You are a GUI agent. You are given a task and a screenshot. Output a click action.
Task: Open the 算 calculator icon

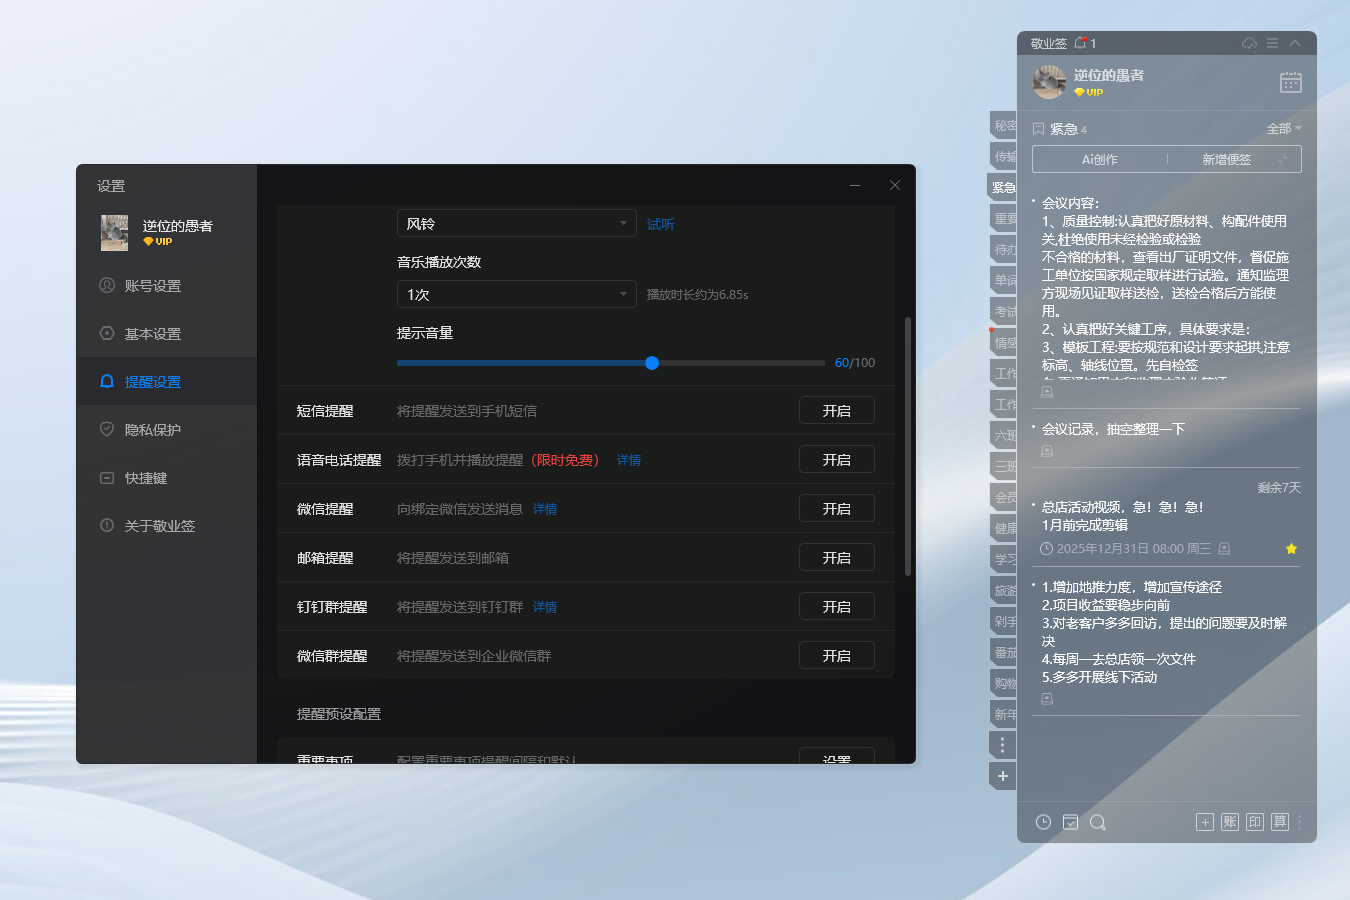click(1280, 821)
